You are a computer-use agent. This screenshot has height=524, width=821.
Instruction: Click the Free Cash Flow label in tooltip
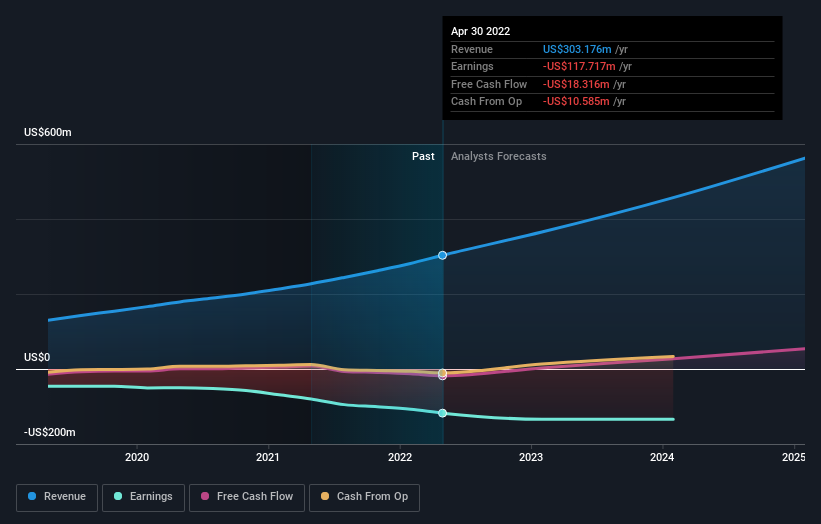pos(489,84)
